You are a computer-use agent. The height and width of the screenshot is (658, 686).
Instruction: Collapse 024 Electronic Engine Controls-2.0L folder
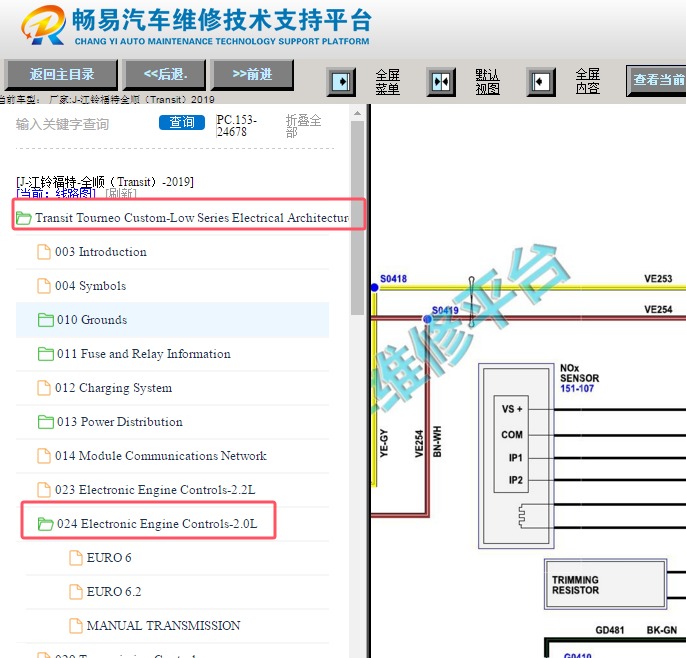tap(157, 524)
